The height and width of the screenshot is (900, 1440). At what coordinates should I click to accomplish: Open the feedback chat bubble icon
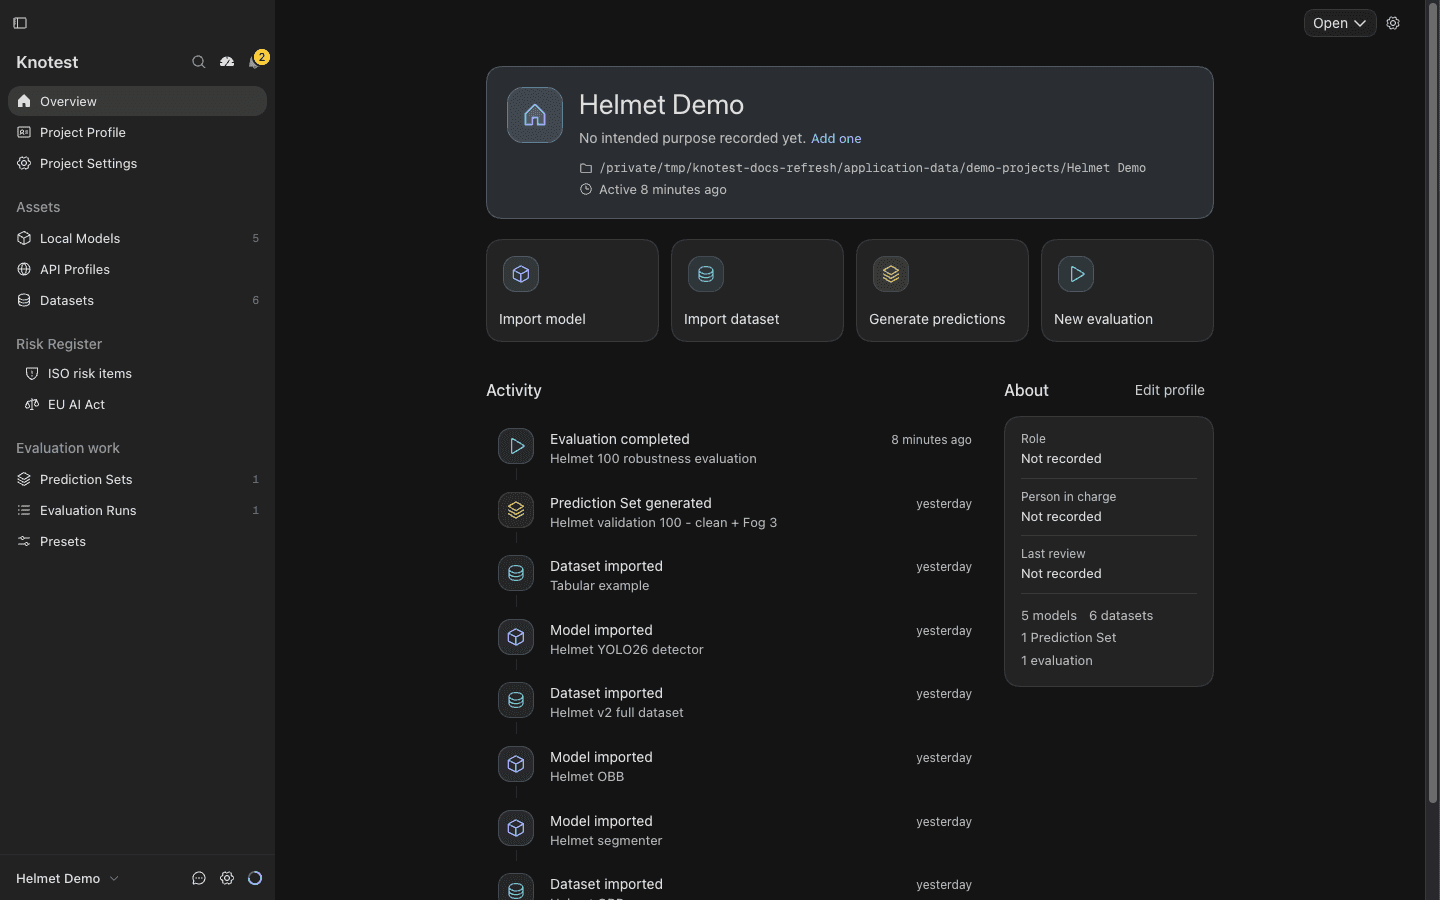[x=199, y=878]
